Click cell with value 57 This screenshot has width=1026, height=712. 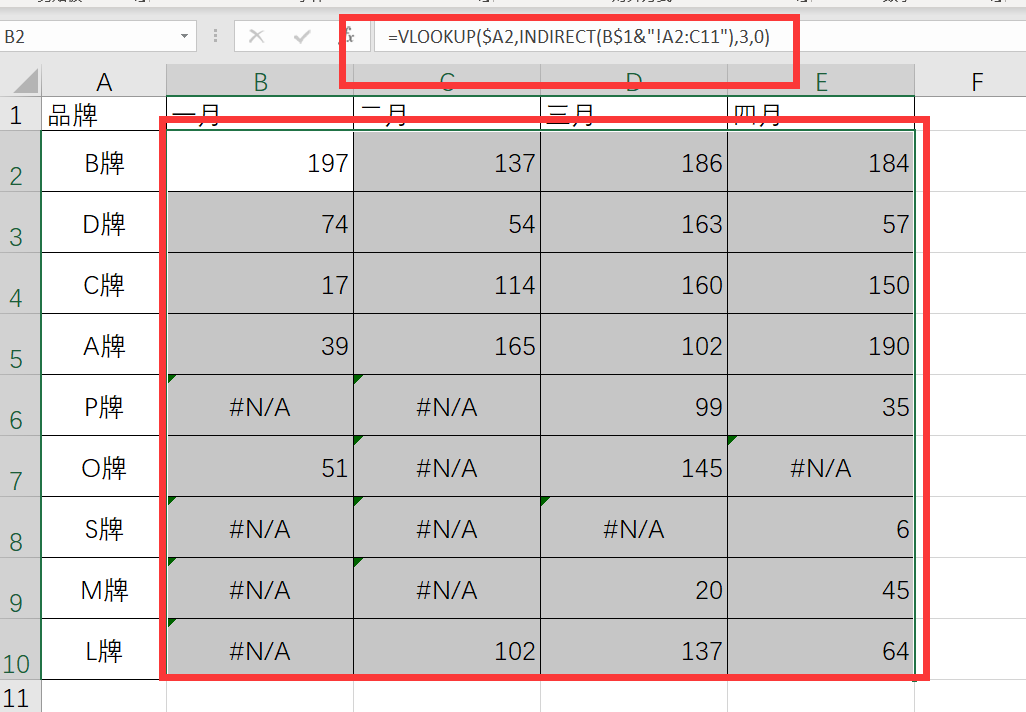point(821,222)
